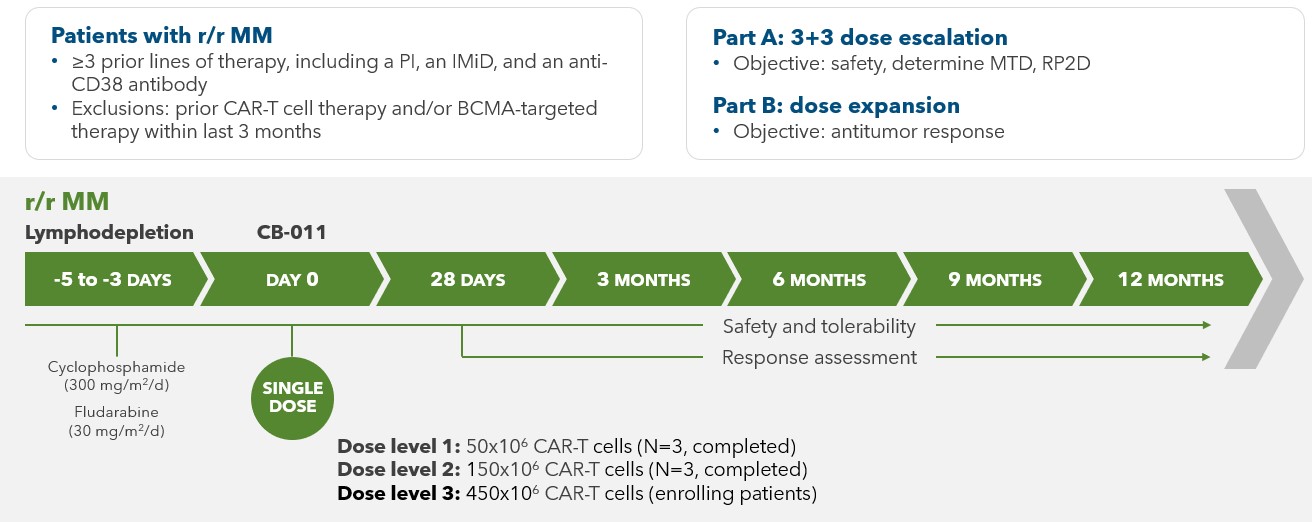The width and height of the screenshot is (1312, 522).
Task: Click the Safety and tolerability label
Action: [819, 326]
